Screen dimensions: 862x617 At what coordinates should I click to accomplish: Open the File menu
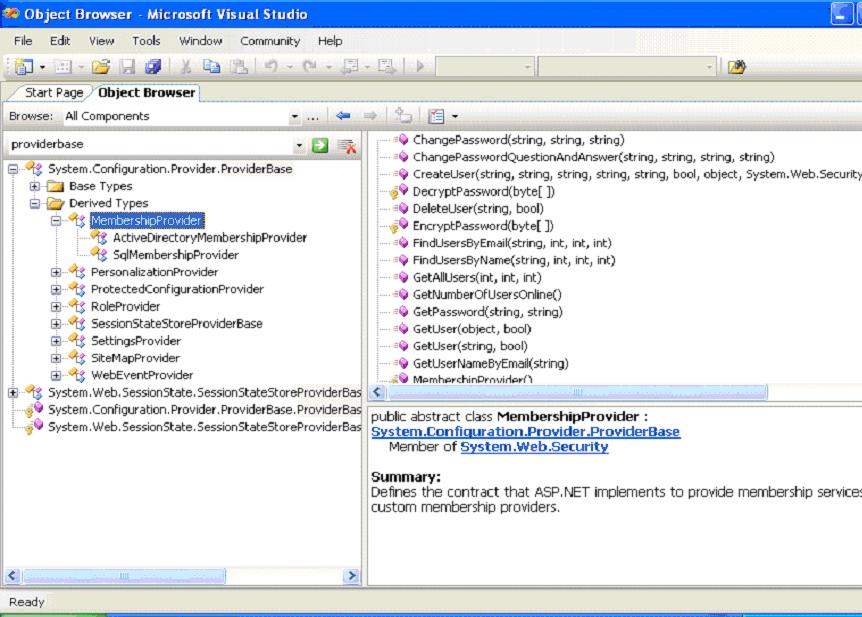point(23,41)
